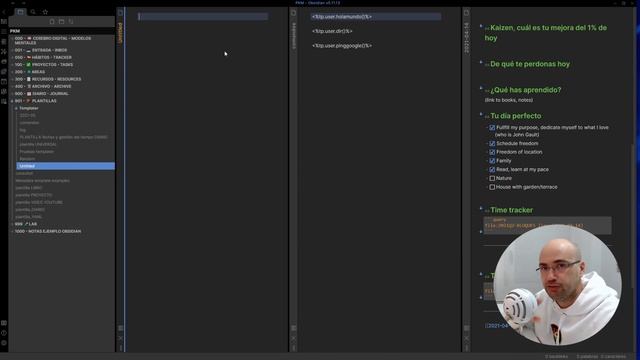This screenshot has height=360, width=640.
Task: Click the empty first line of Untitled note
Action: [x=203, y=17]
